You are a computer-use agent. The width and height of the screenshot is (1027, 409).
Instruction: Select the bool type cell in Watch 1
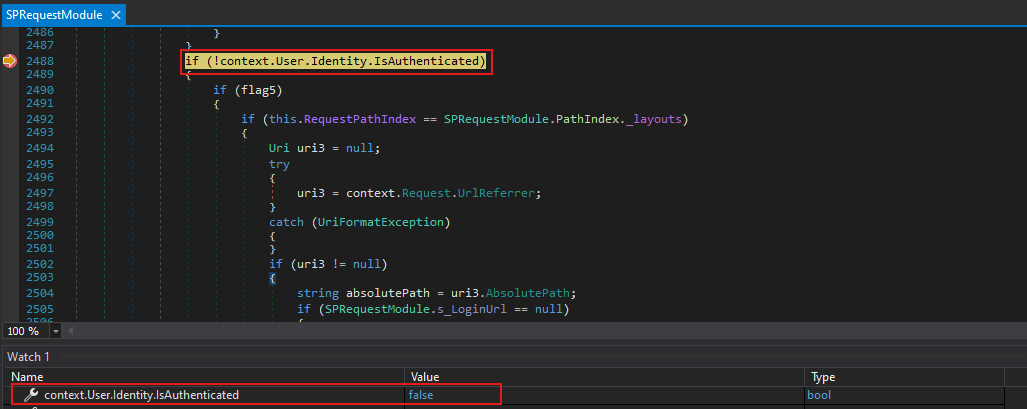click(x=821, y=395)
